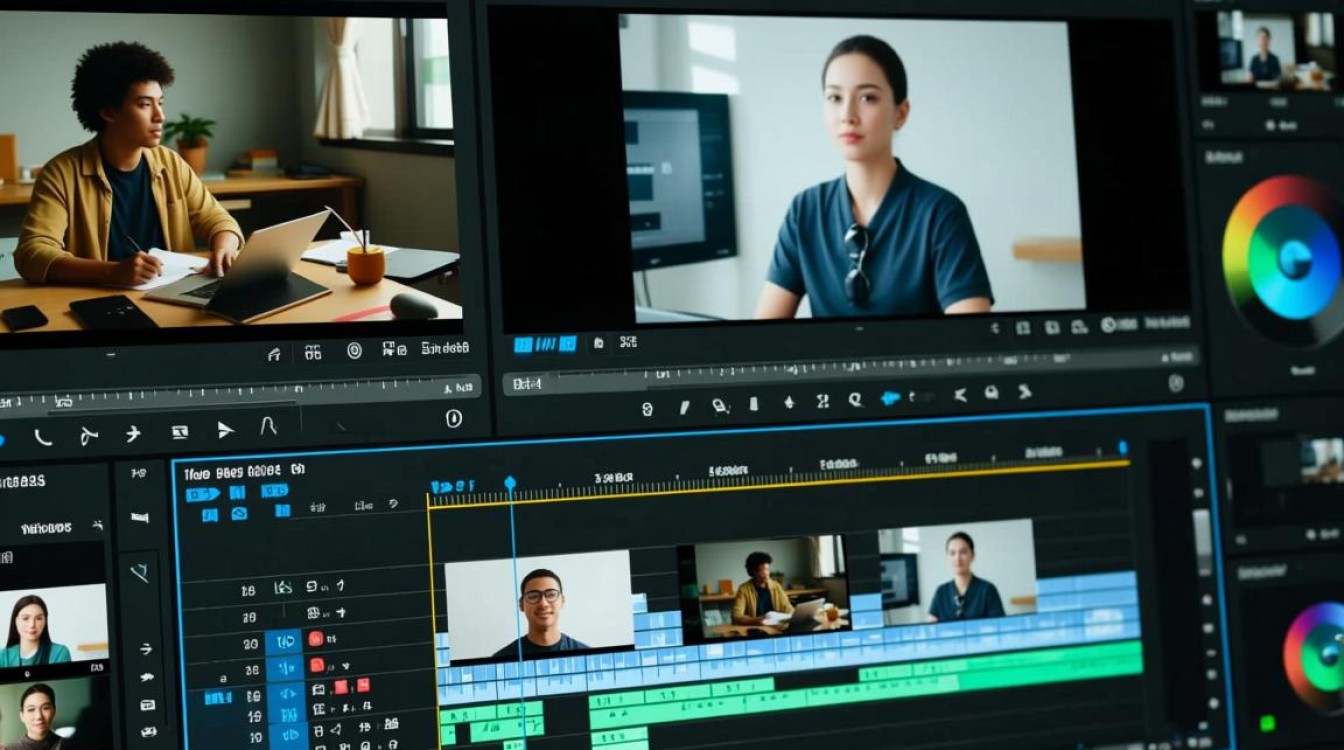Click the circular record icon under the source monitor

354,351
